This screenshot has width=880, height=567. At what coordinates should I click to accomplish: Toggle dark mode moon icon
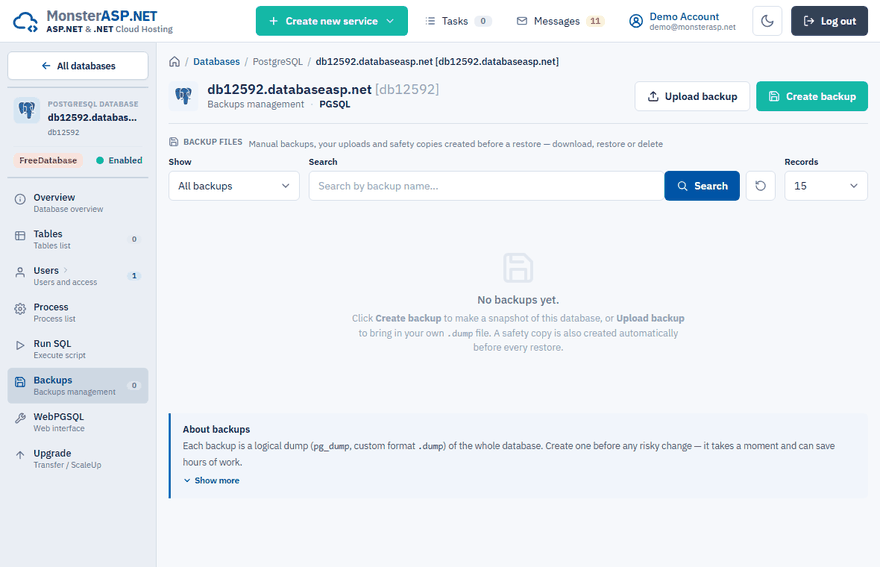(x=767, y=21)
